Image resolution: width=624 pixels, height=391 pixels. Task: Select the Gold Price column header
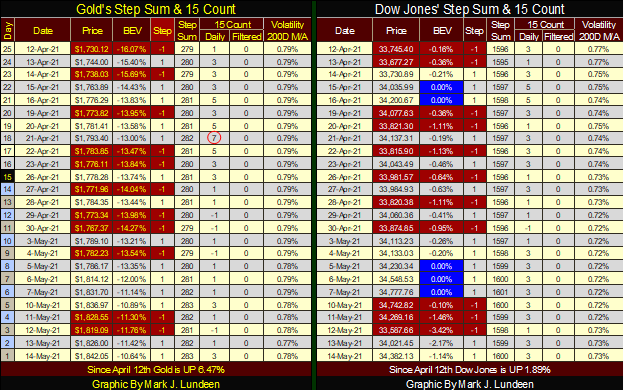click(92, 31)
